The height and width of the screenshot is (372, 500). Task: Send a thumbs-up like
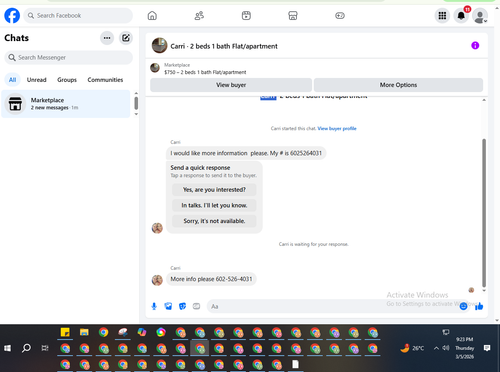[x=479, y=306]
